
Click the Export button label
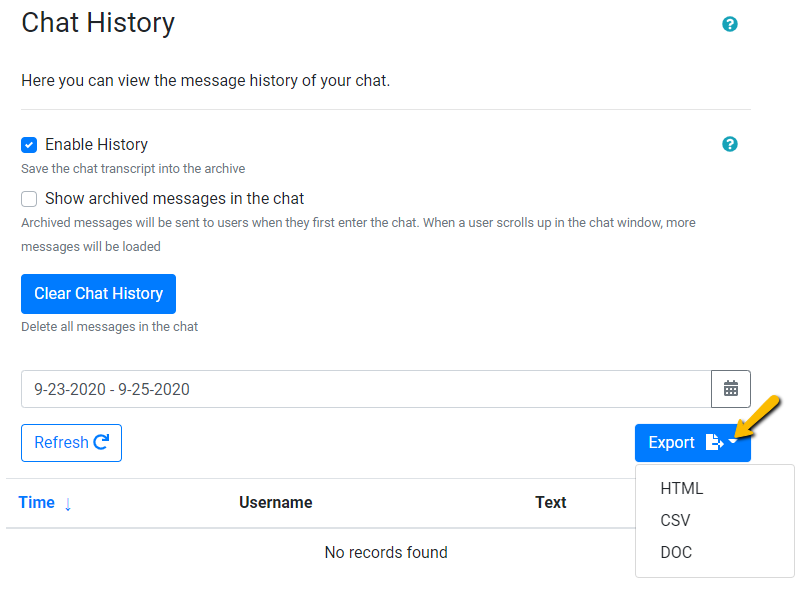[671, 443]
